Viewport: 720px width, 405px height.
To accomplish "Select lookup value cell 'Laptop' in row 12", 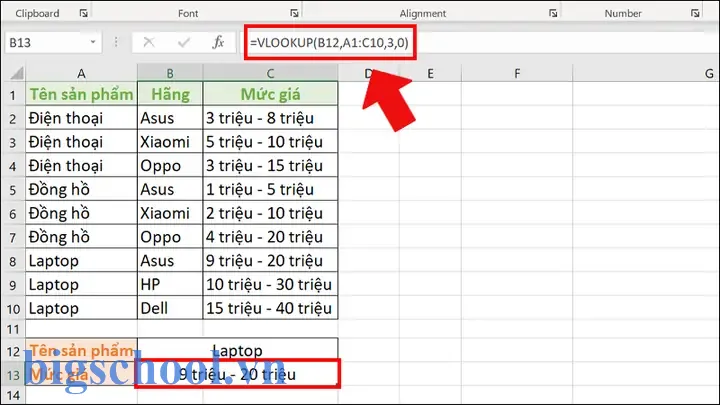I will point(237,351).
